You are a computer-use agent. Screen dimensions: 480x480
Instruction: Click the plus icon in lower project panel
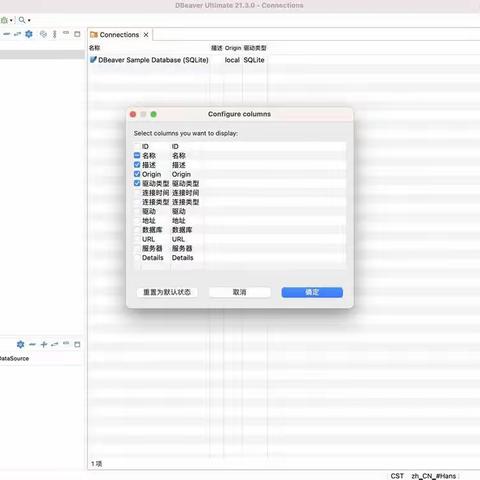click(44, 344)
